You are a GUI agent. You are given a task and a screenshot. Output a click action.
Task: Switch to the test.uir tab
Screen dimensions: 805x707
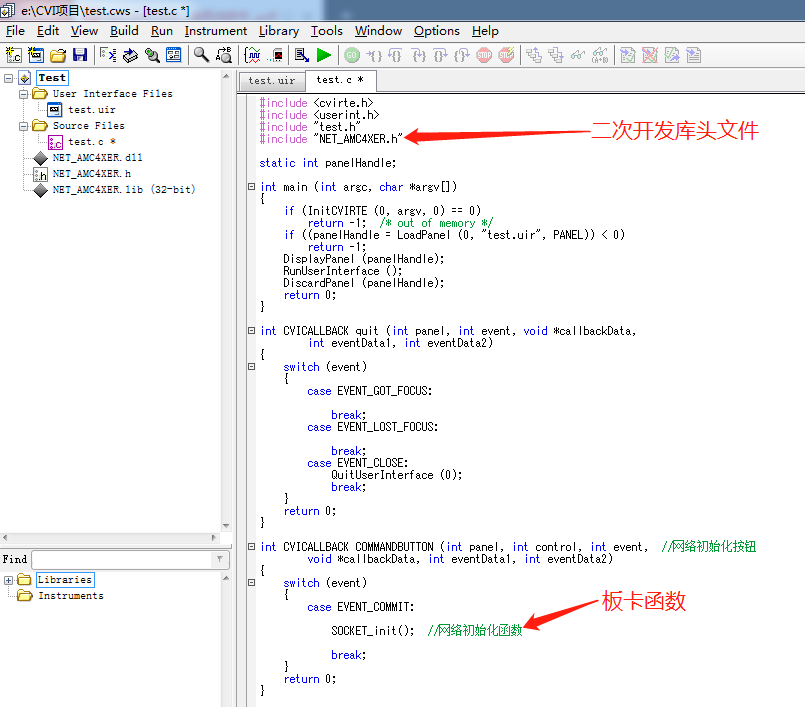[271, 80]
